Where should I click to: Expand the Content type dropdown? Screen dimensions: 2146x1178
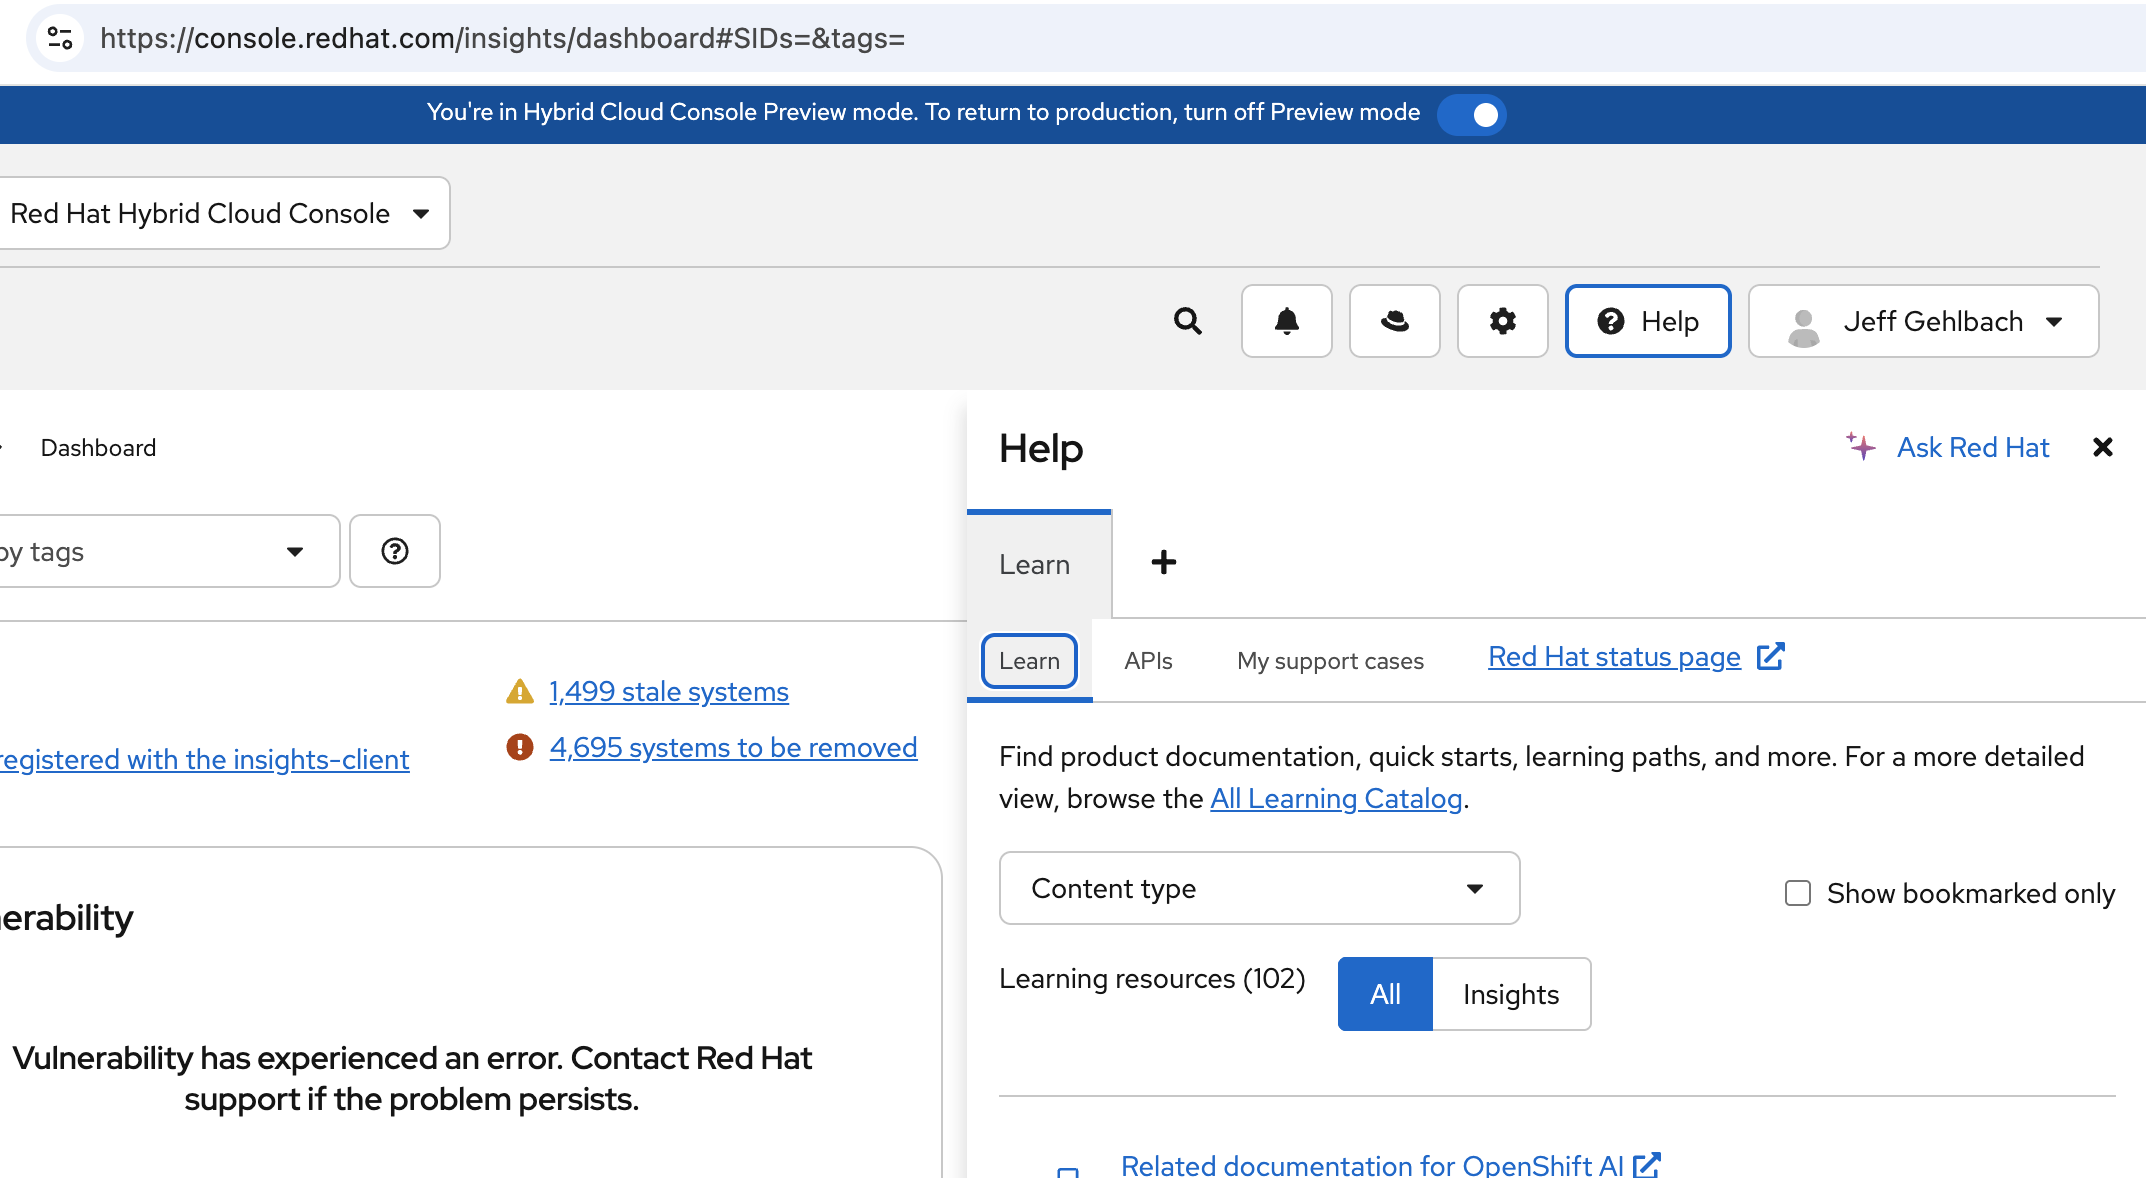point(1259,888)
